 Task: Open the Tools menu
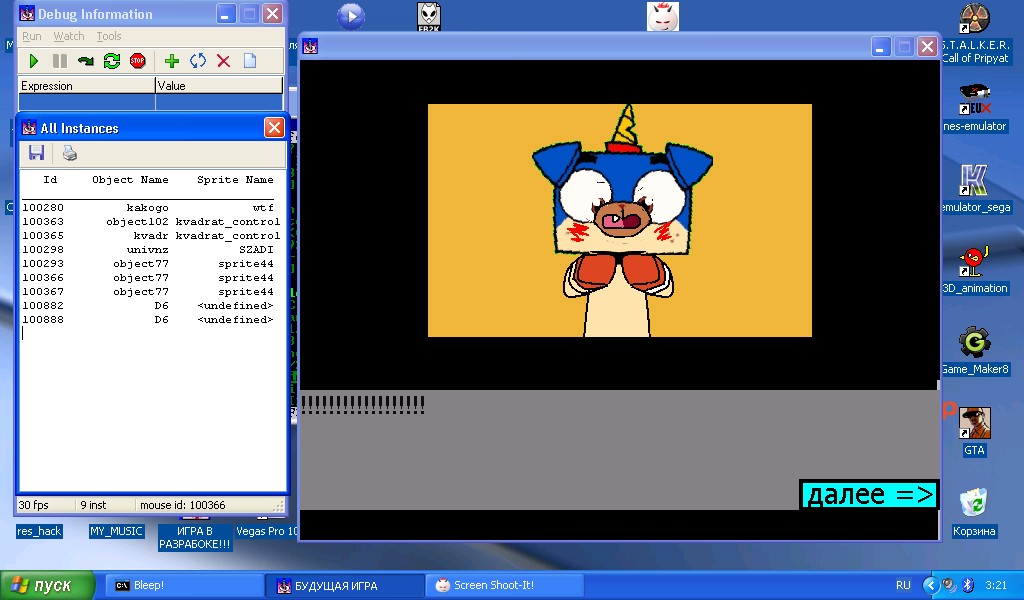coord(109,36)
